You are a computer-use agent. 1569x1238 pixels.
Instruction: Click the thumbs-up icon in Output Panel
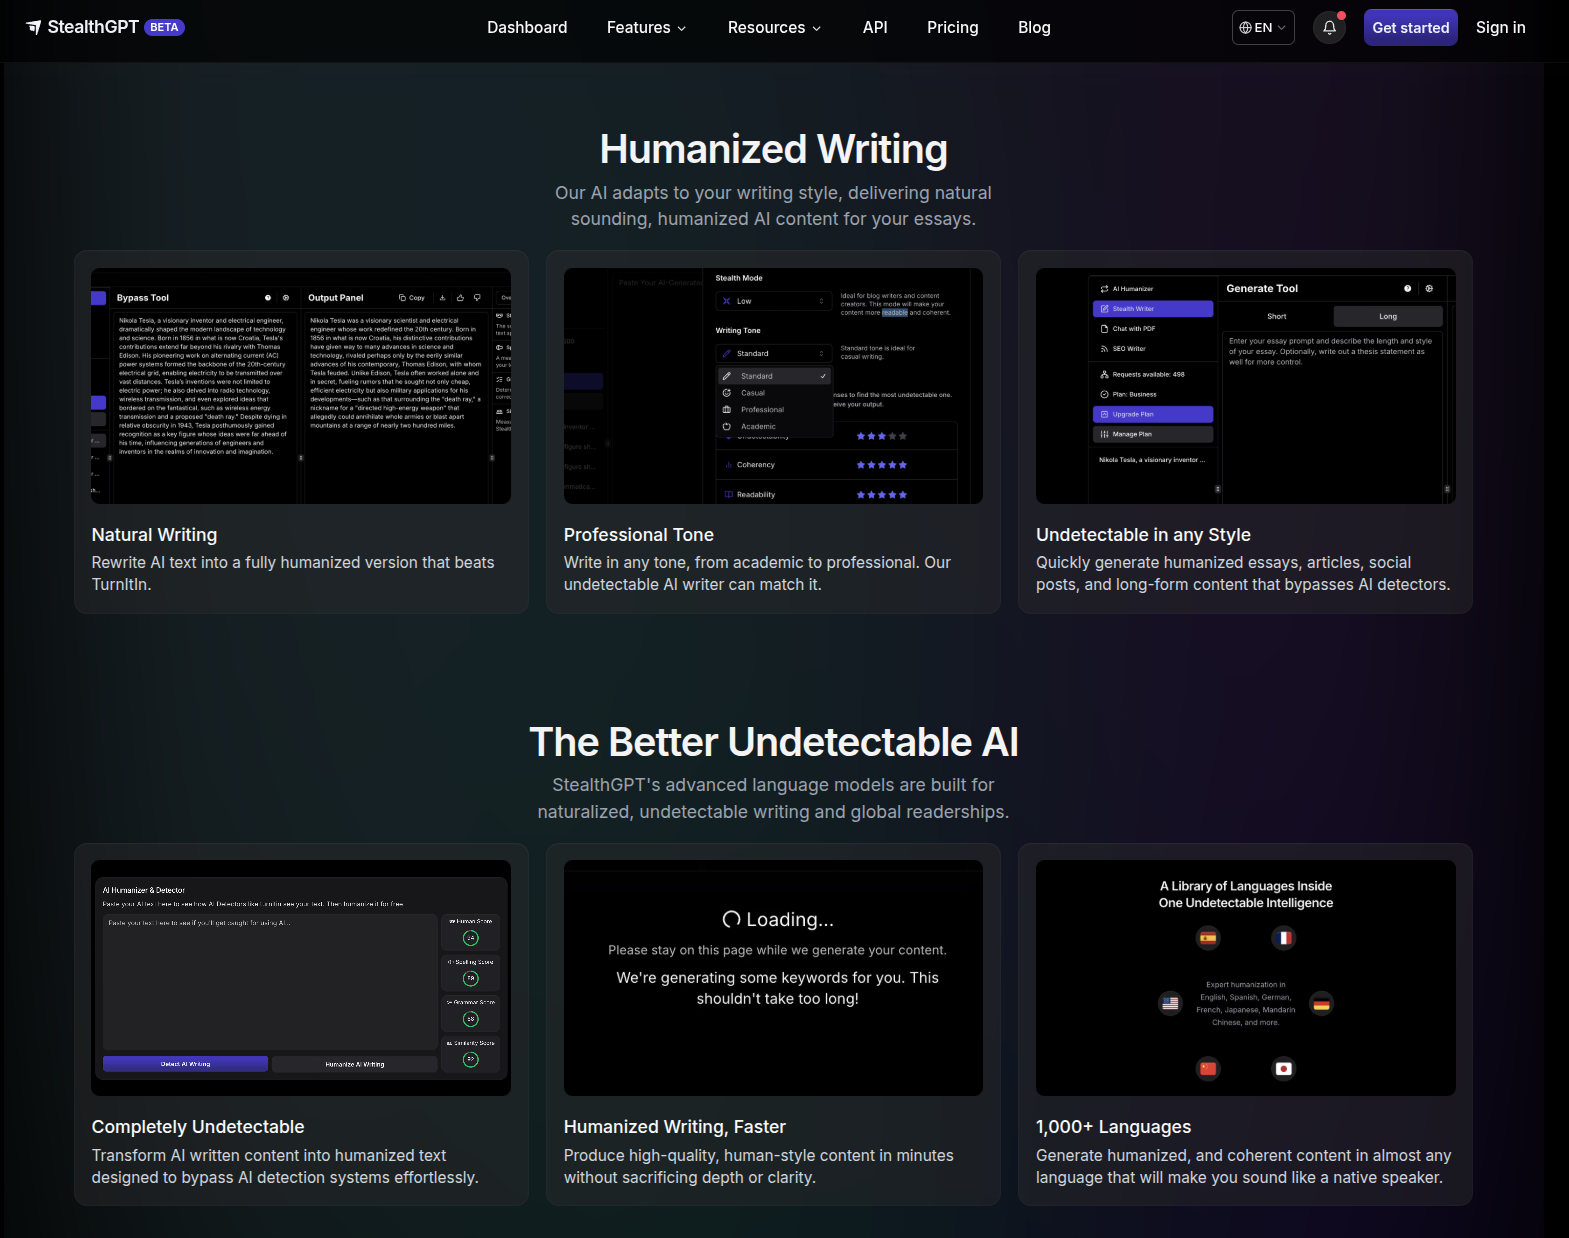pos(460,298)
